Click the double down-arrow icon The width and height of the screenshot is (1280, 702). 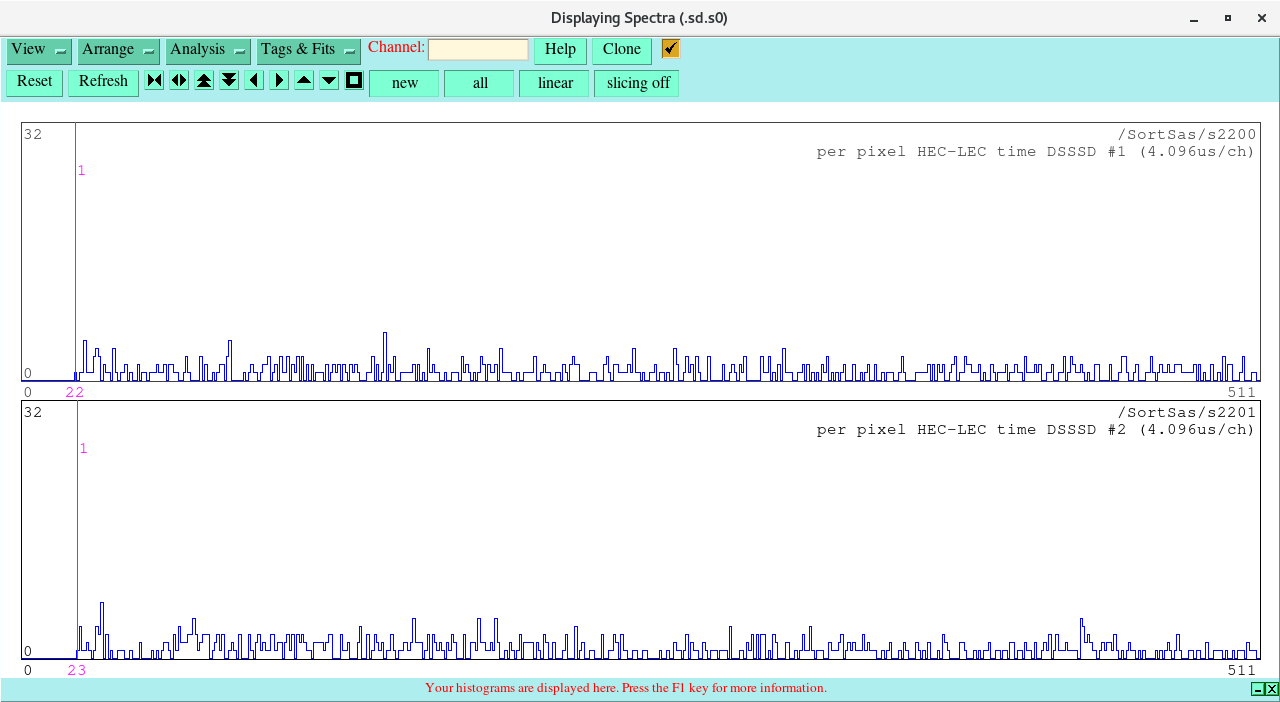[229, 81]
